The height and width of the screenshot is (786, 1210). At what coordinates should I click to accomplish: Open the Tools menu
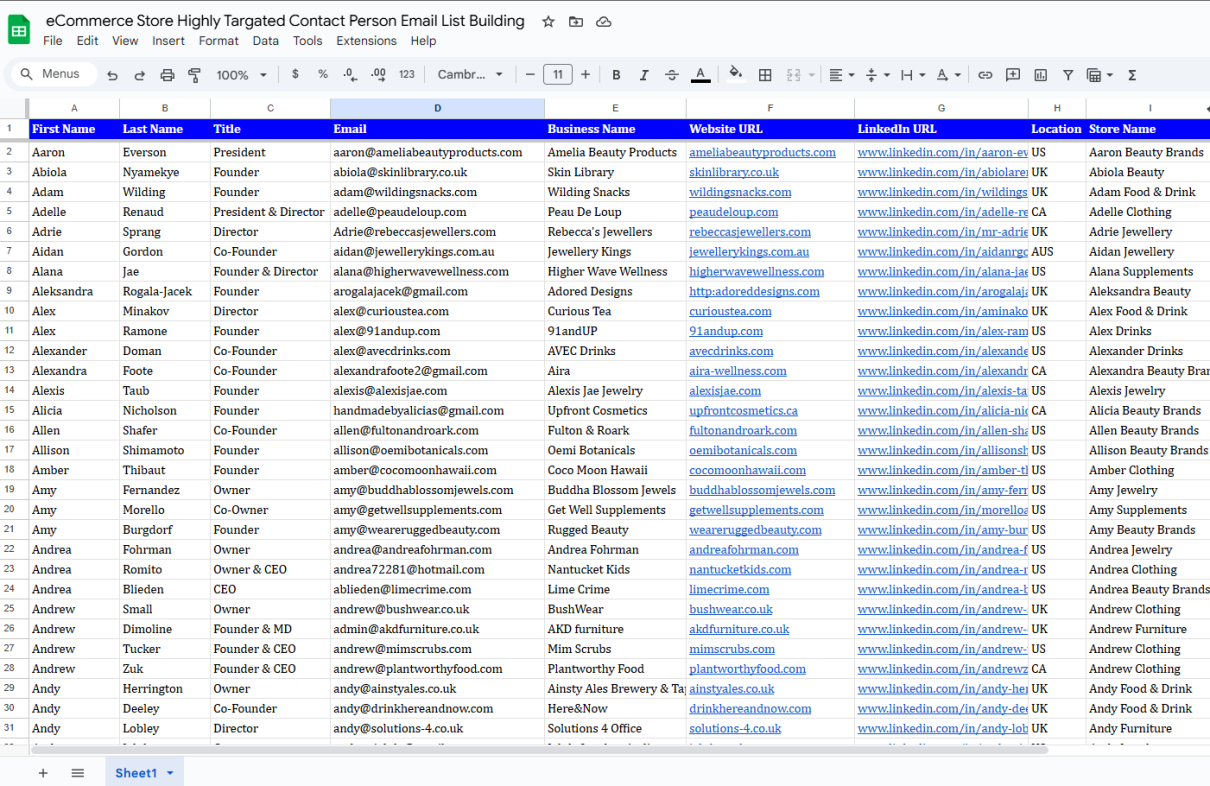[308, 41]
